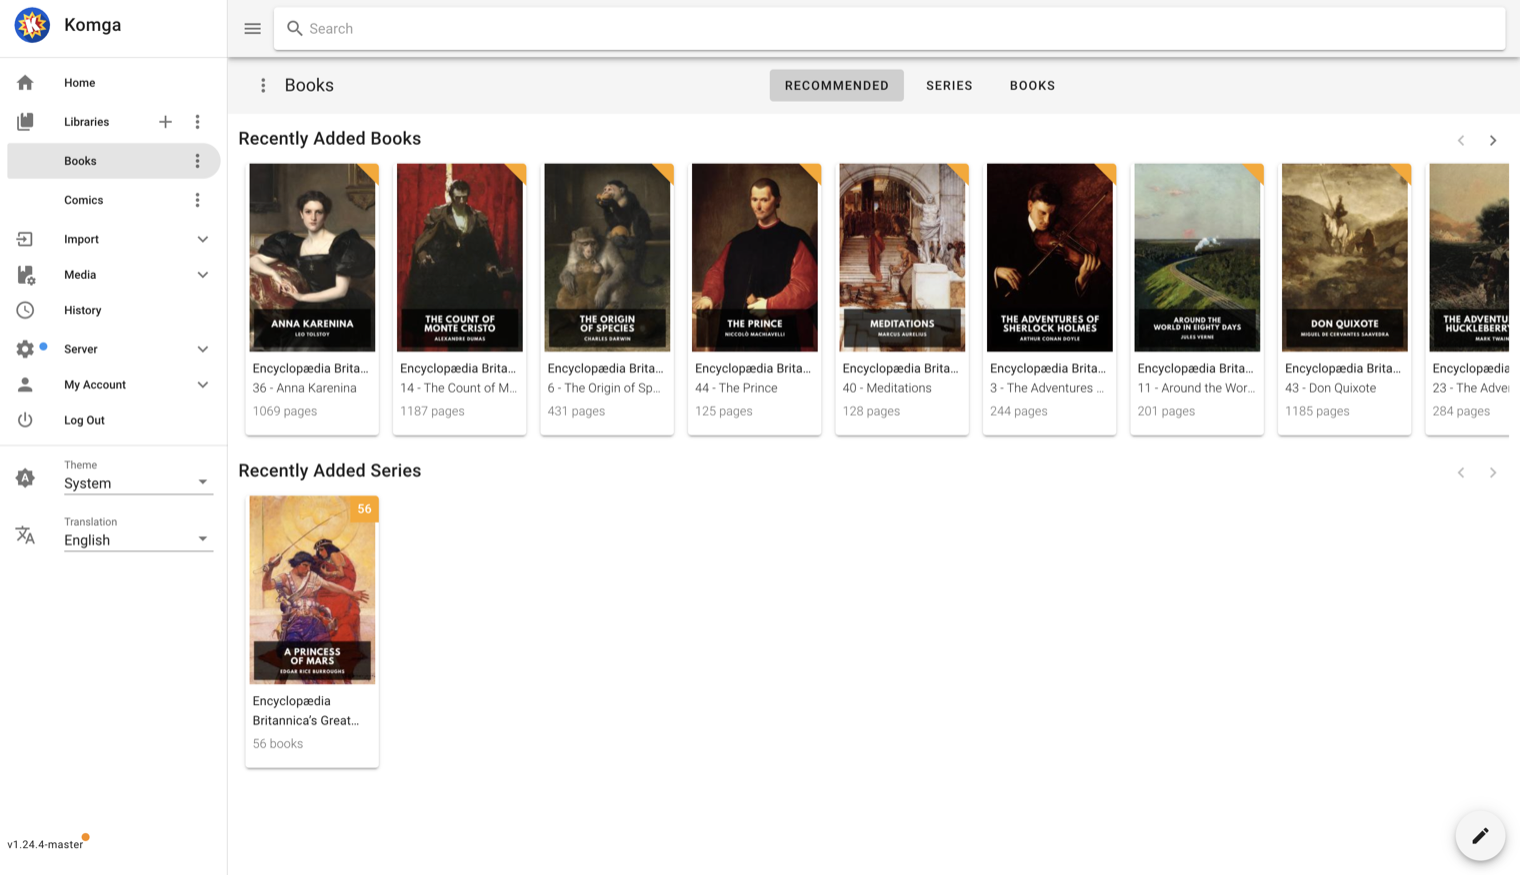Click the Komga logo icon

coord(32,25)
